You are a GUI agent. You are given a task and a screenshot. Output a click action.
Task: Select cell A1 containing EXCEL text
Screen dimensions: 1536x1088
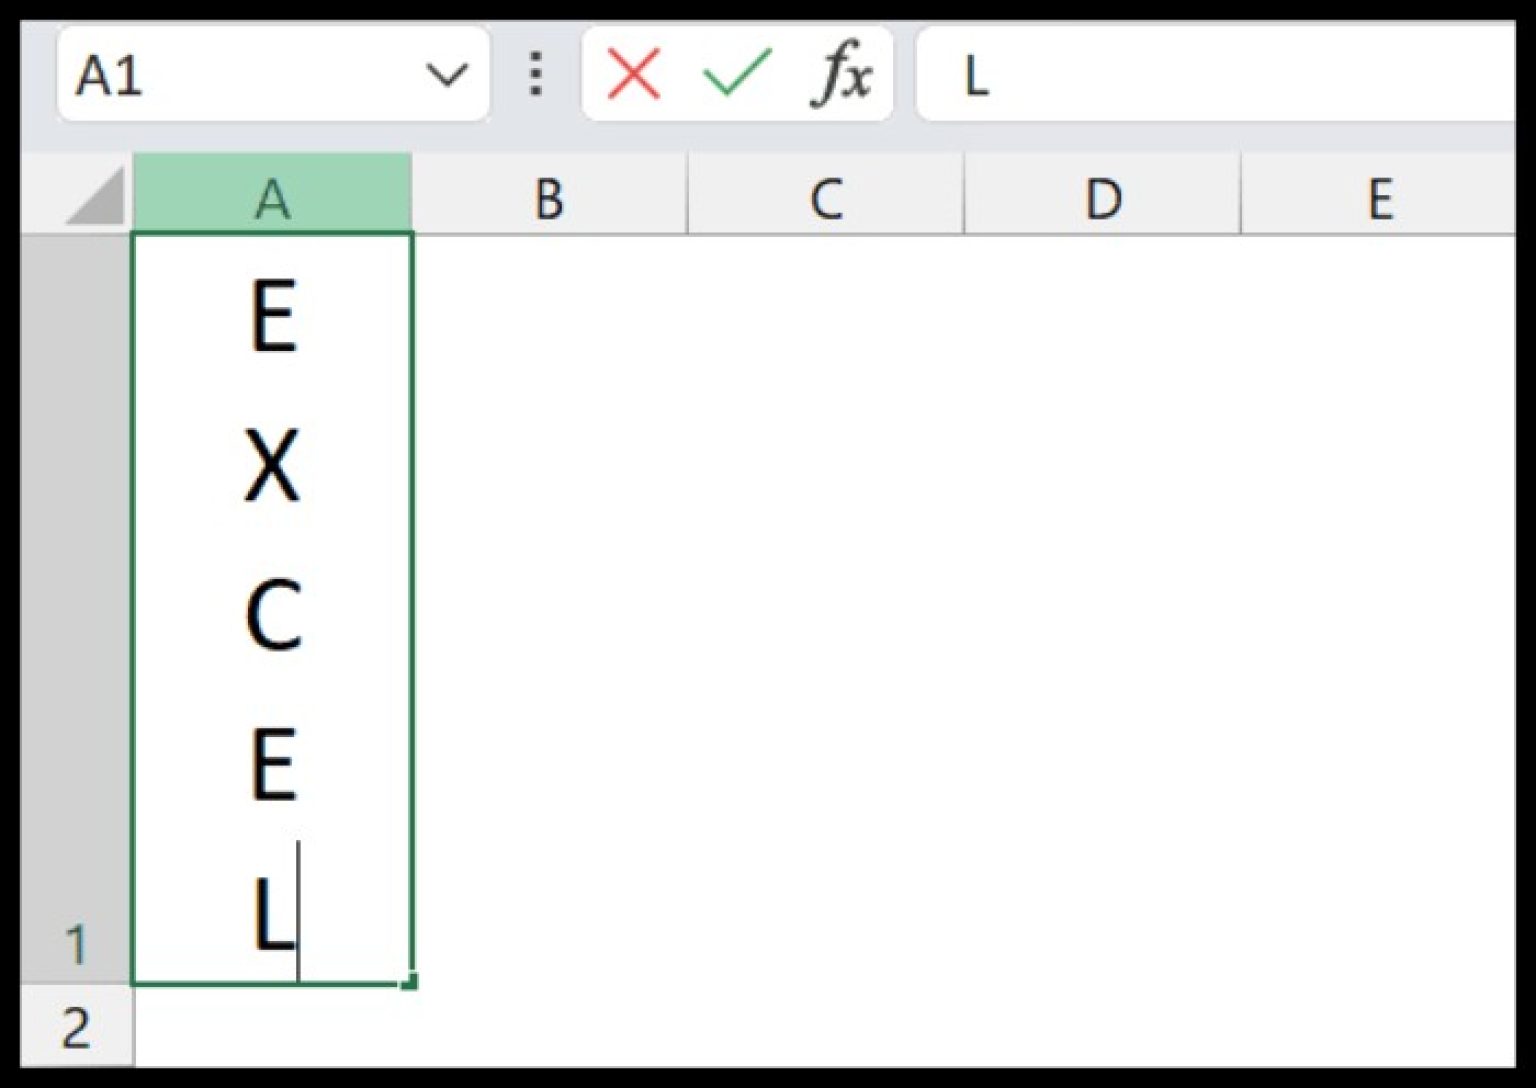tap(273, 600)
